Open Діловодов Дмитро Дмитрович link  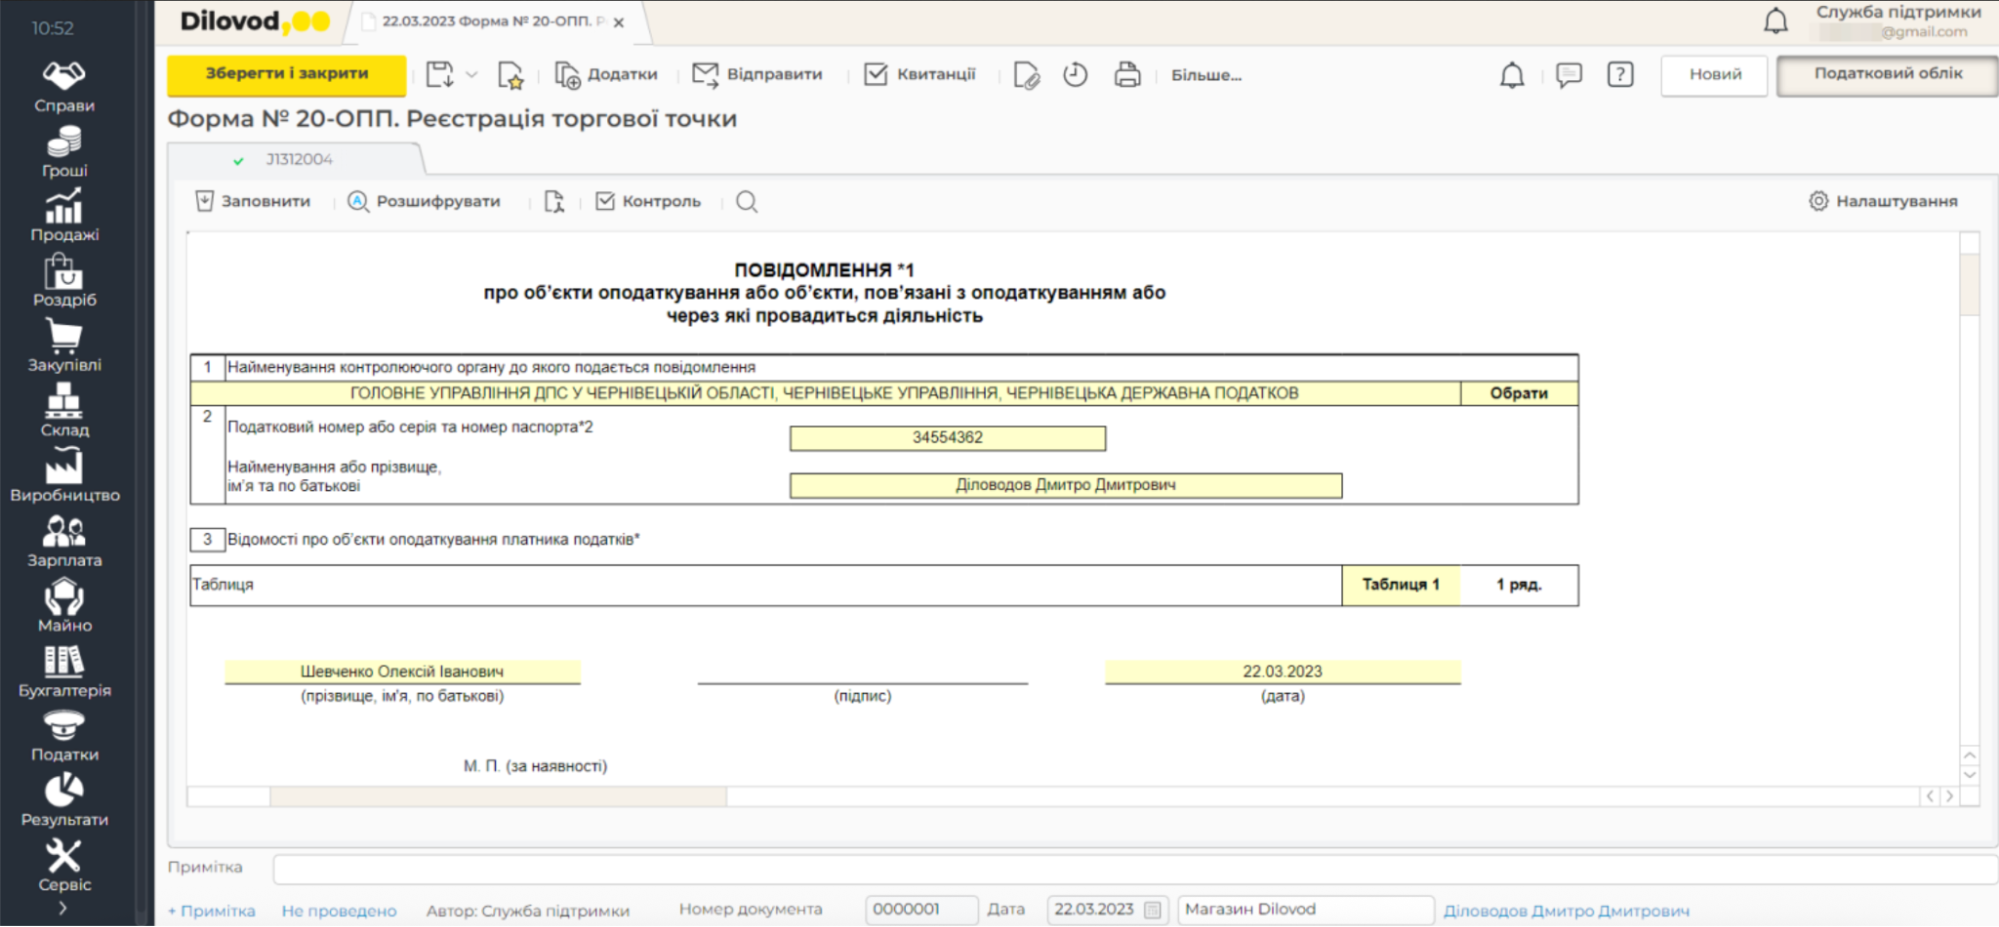1566,911
